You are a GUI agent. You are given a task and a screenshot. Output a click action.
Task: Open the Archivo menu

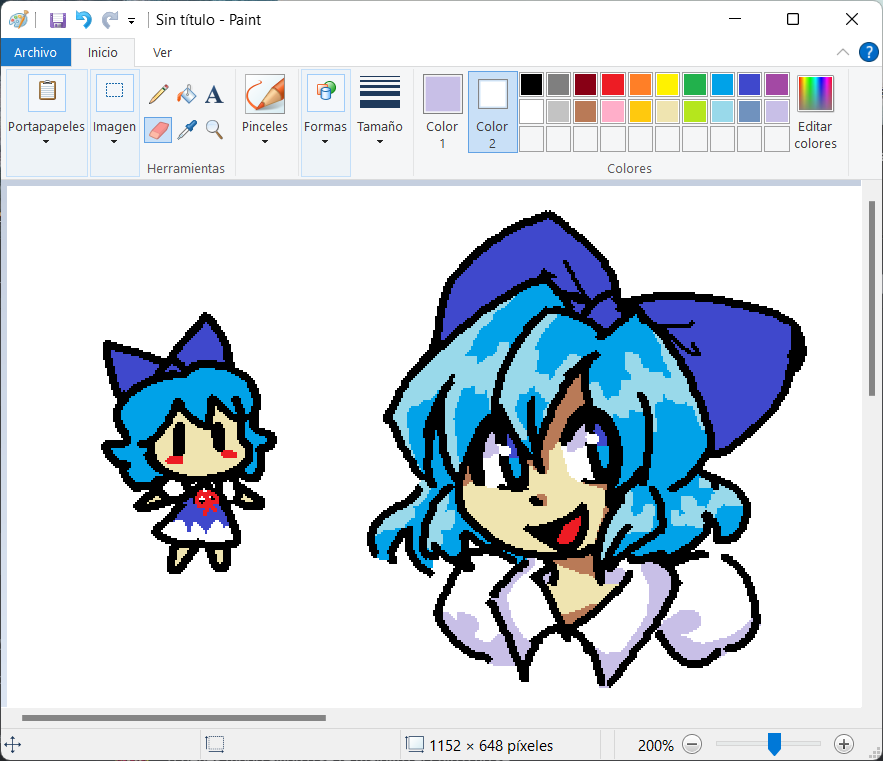35,52
